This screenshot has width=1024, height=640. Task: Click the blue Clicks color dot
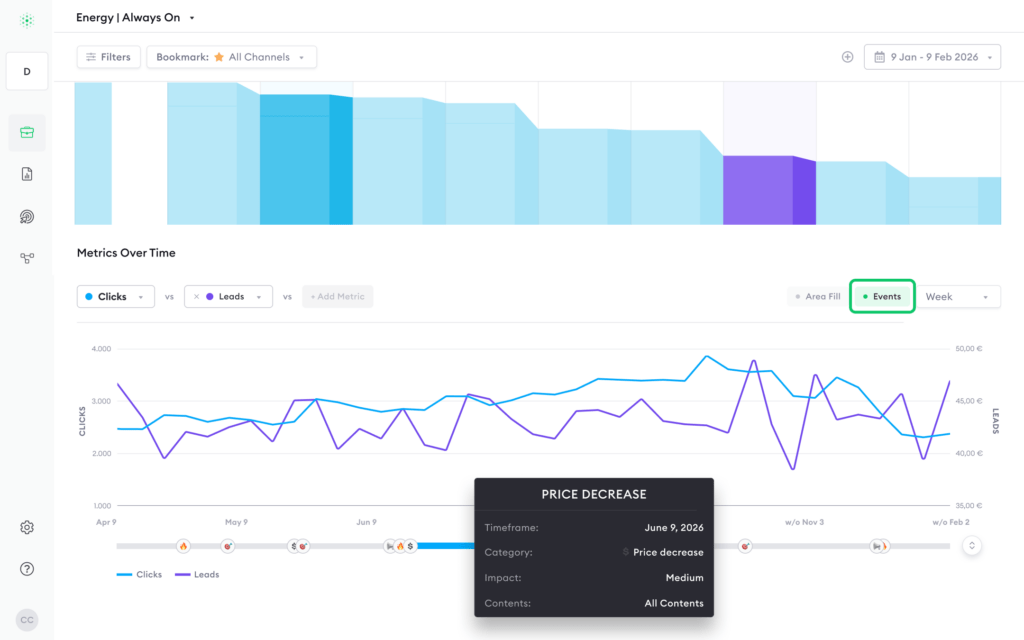coord(89,296)
